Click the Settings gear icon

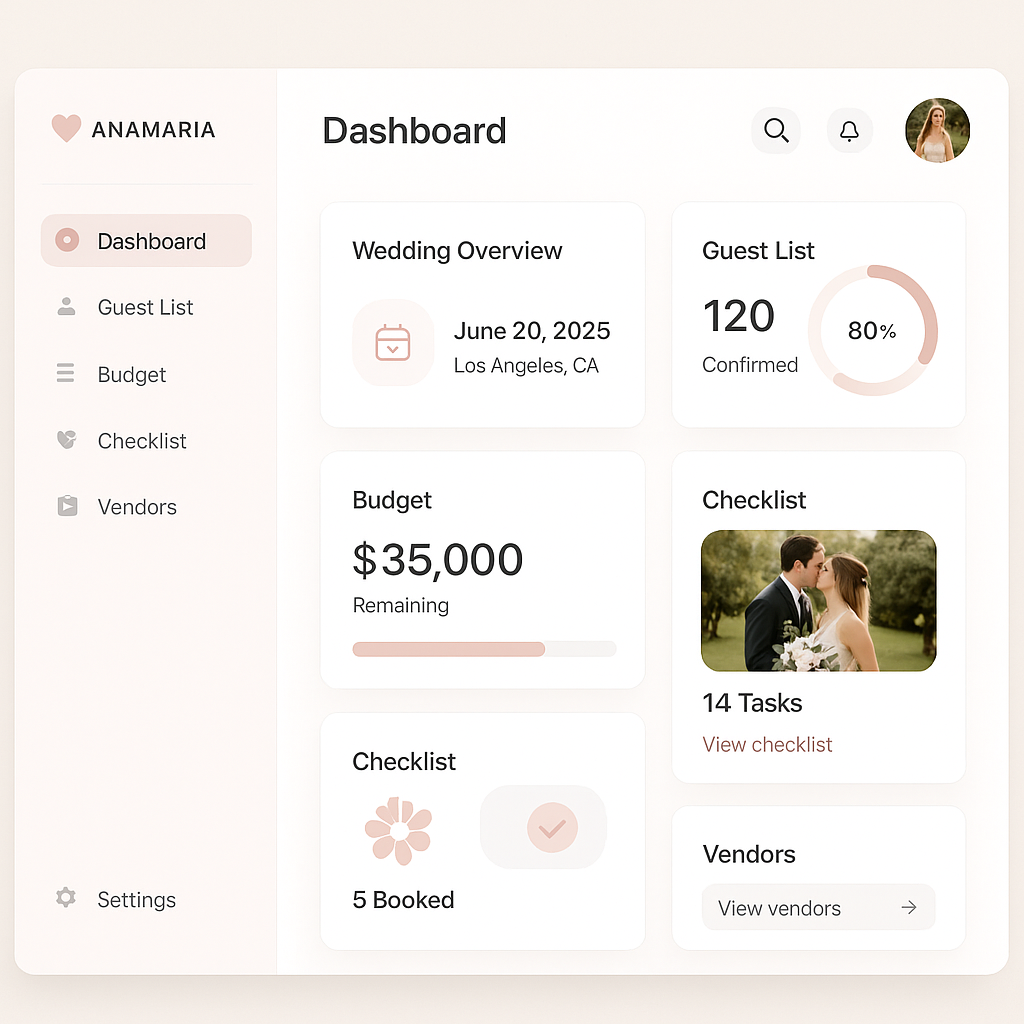click(66, 898)
